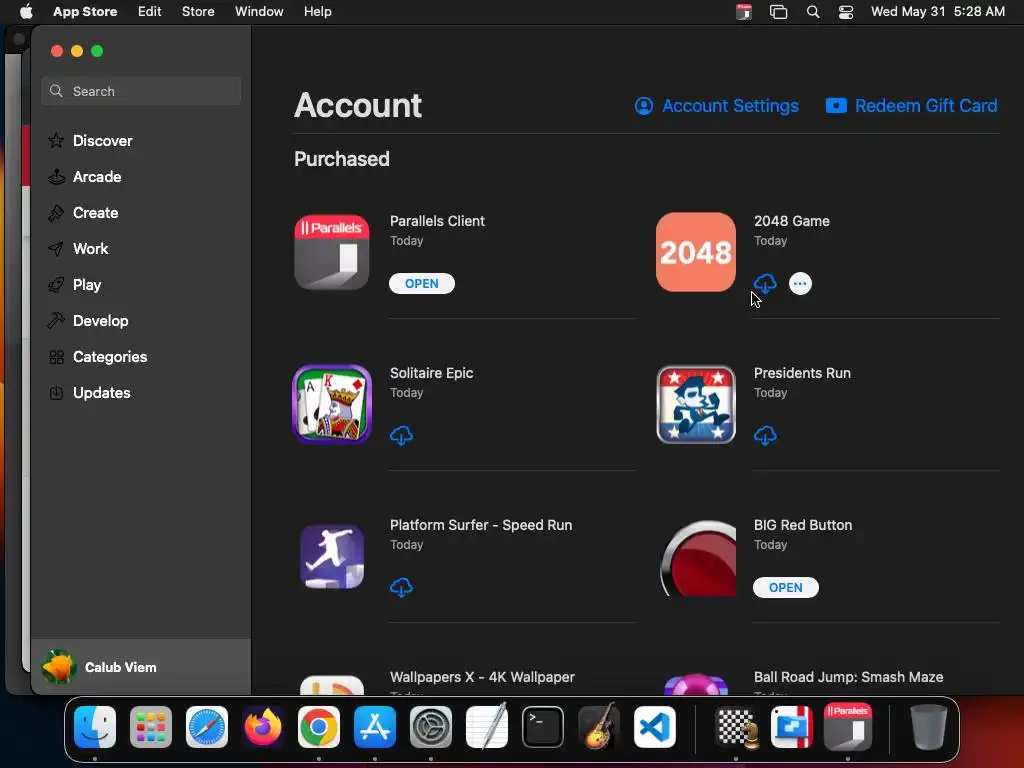Image resolution: width=1024 pixels, height=768 pixels.
Task: Click the menu bar date and time
Action: (938, 12)
